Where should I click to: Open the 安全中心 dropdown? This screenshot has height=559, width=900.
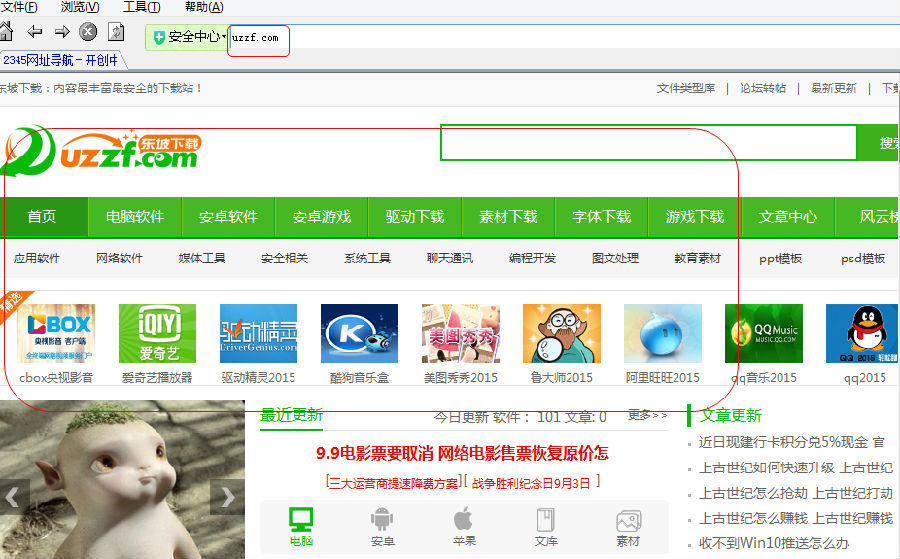click(x=187, y=37)
